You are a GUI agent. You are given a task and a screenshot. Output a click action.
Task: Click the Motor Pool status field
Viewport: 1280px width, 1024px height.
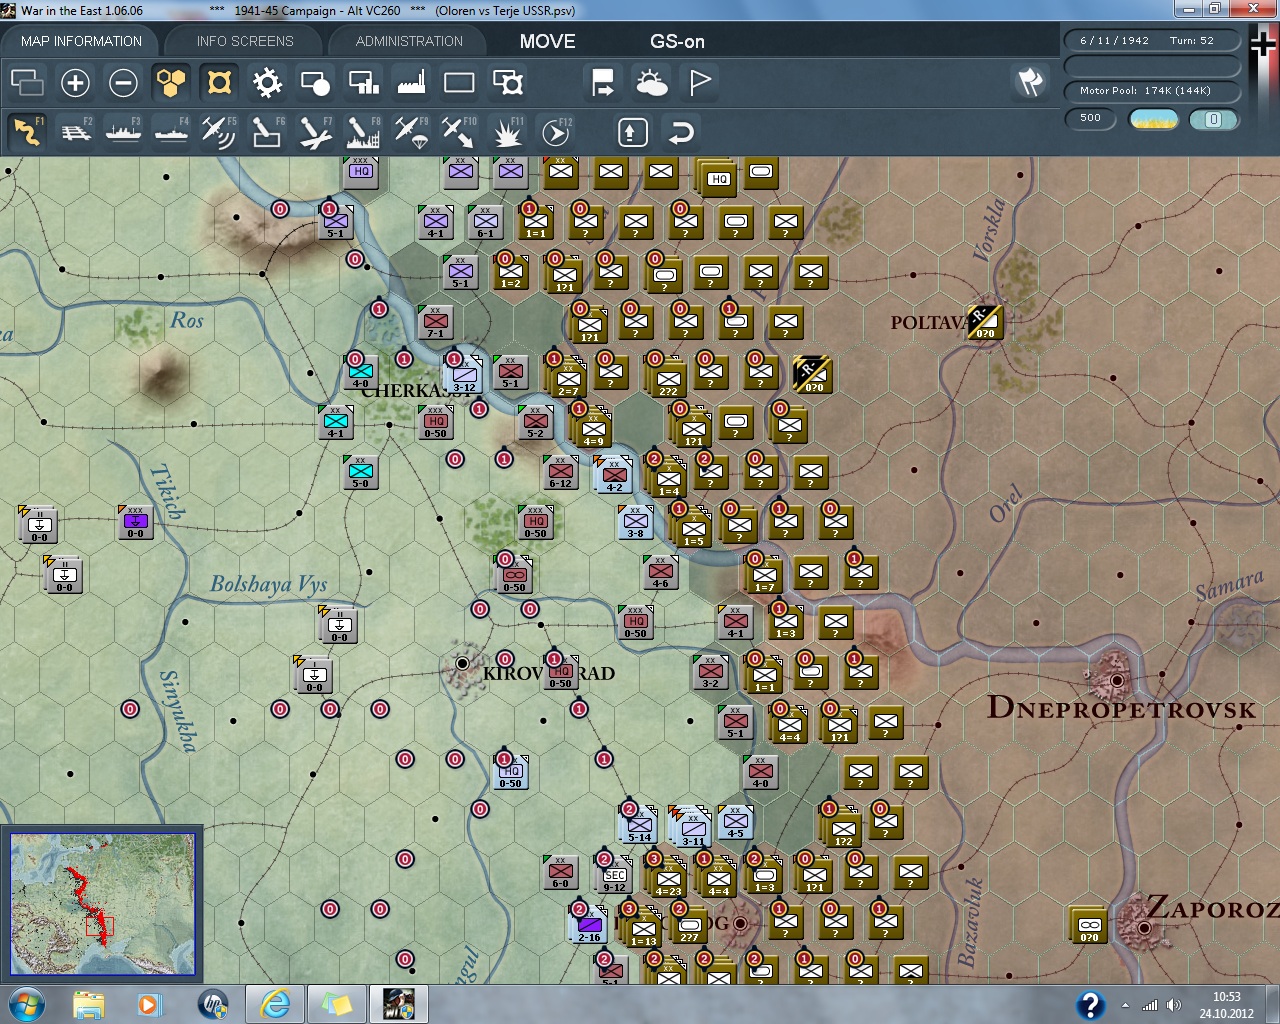tap(1151, 91)
